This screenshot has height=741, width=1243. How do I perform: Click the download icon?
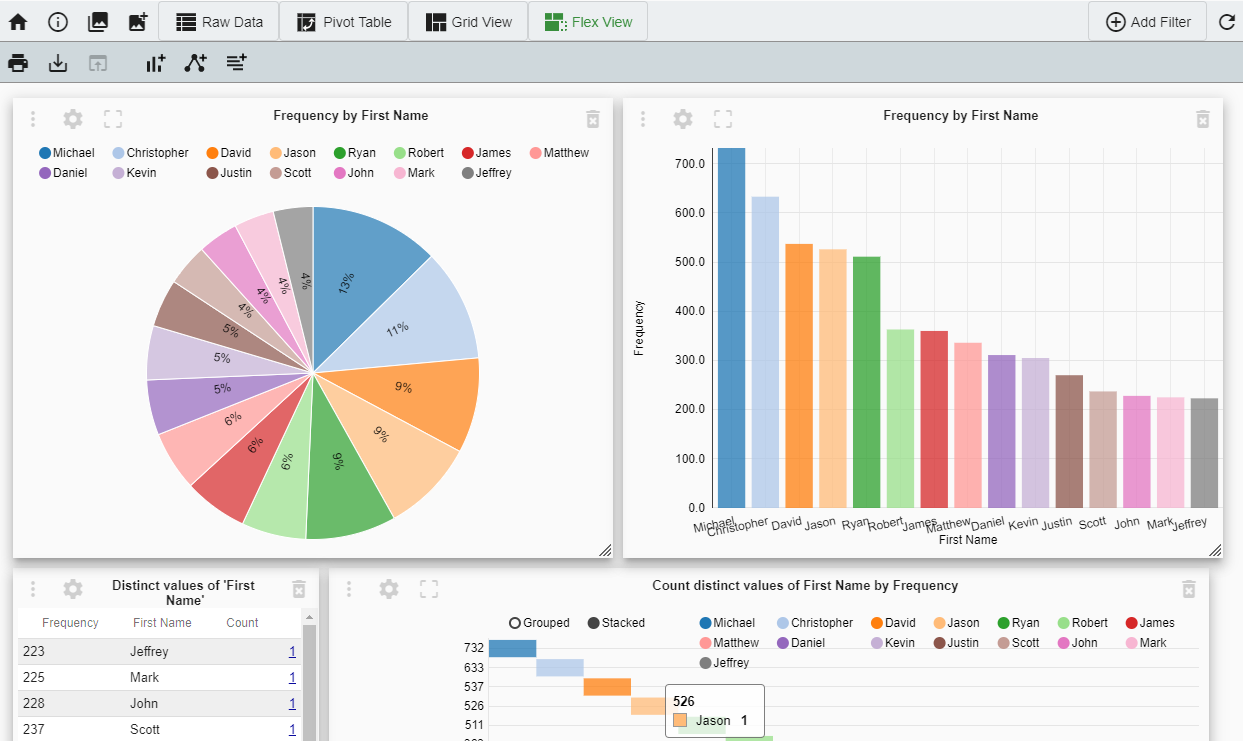[x=58, y=63]
